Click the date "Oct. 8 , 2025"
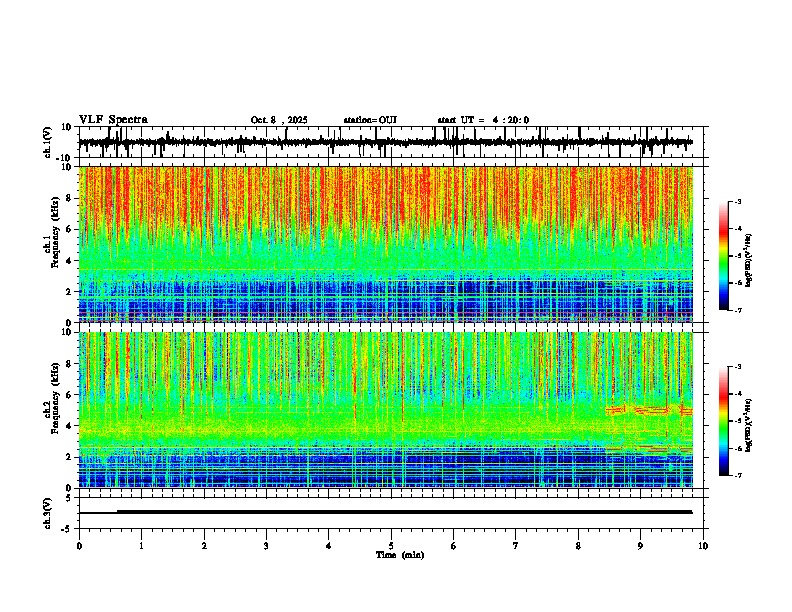 (279, 120)
